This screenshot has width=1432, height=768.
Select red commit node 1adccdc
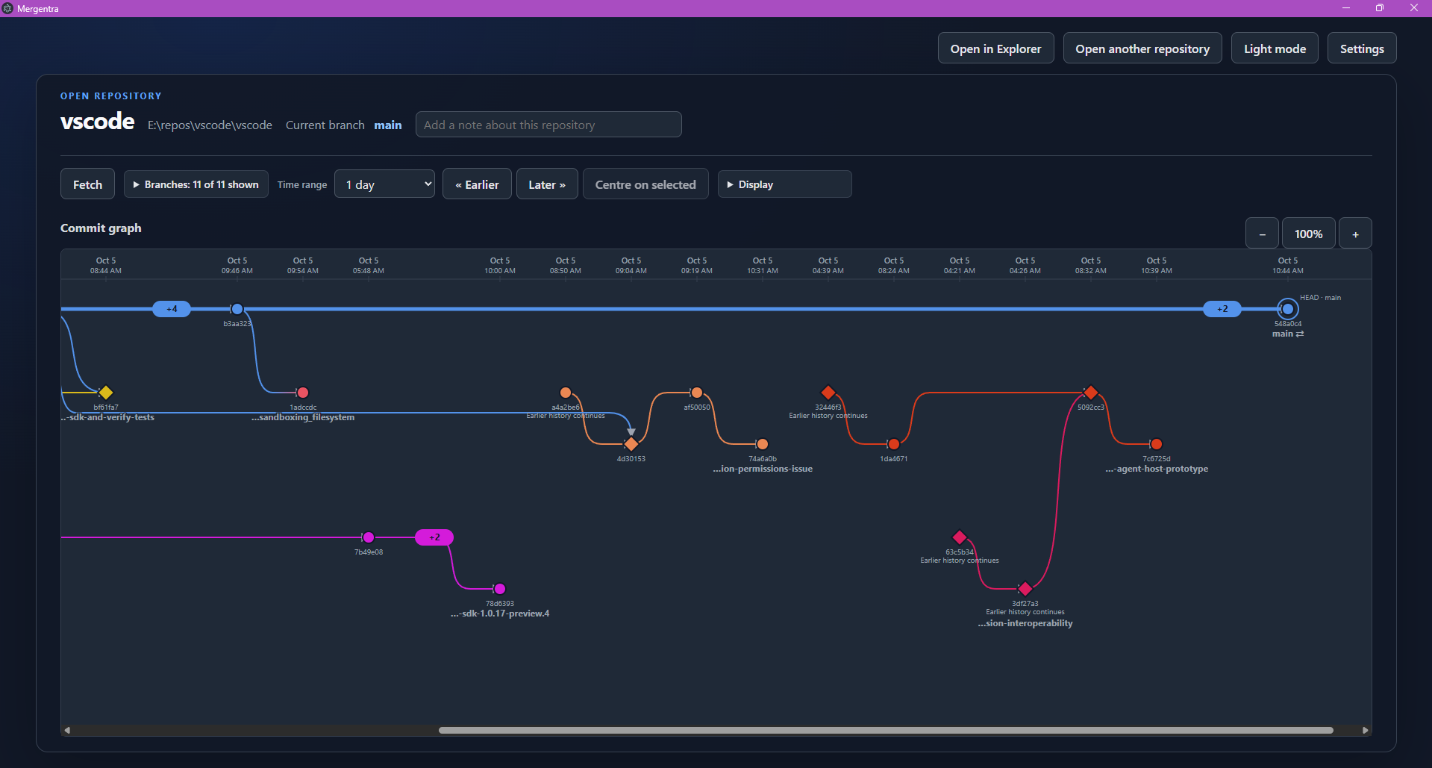(x=303, y=392)
